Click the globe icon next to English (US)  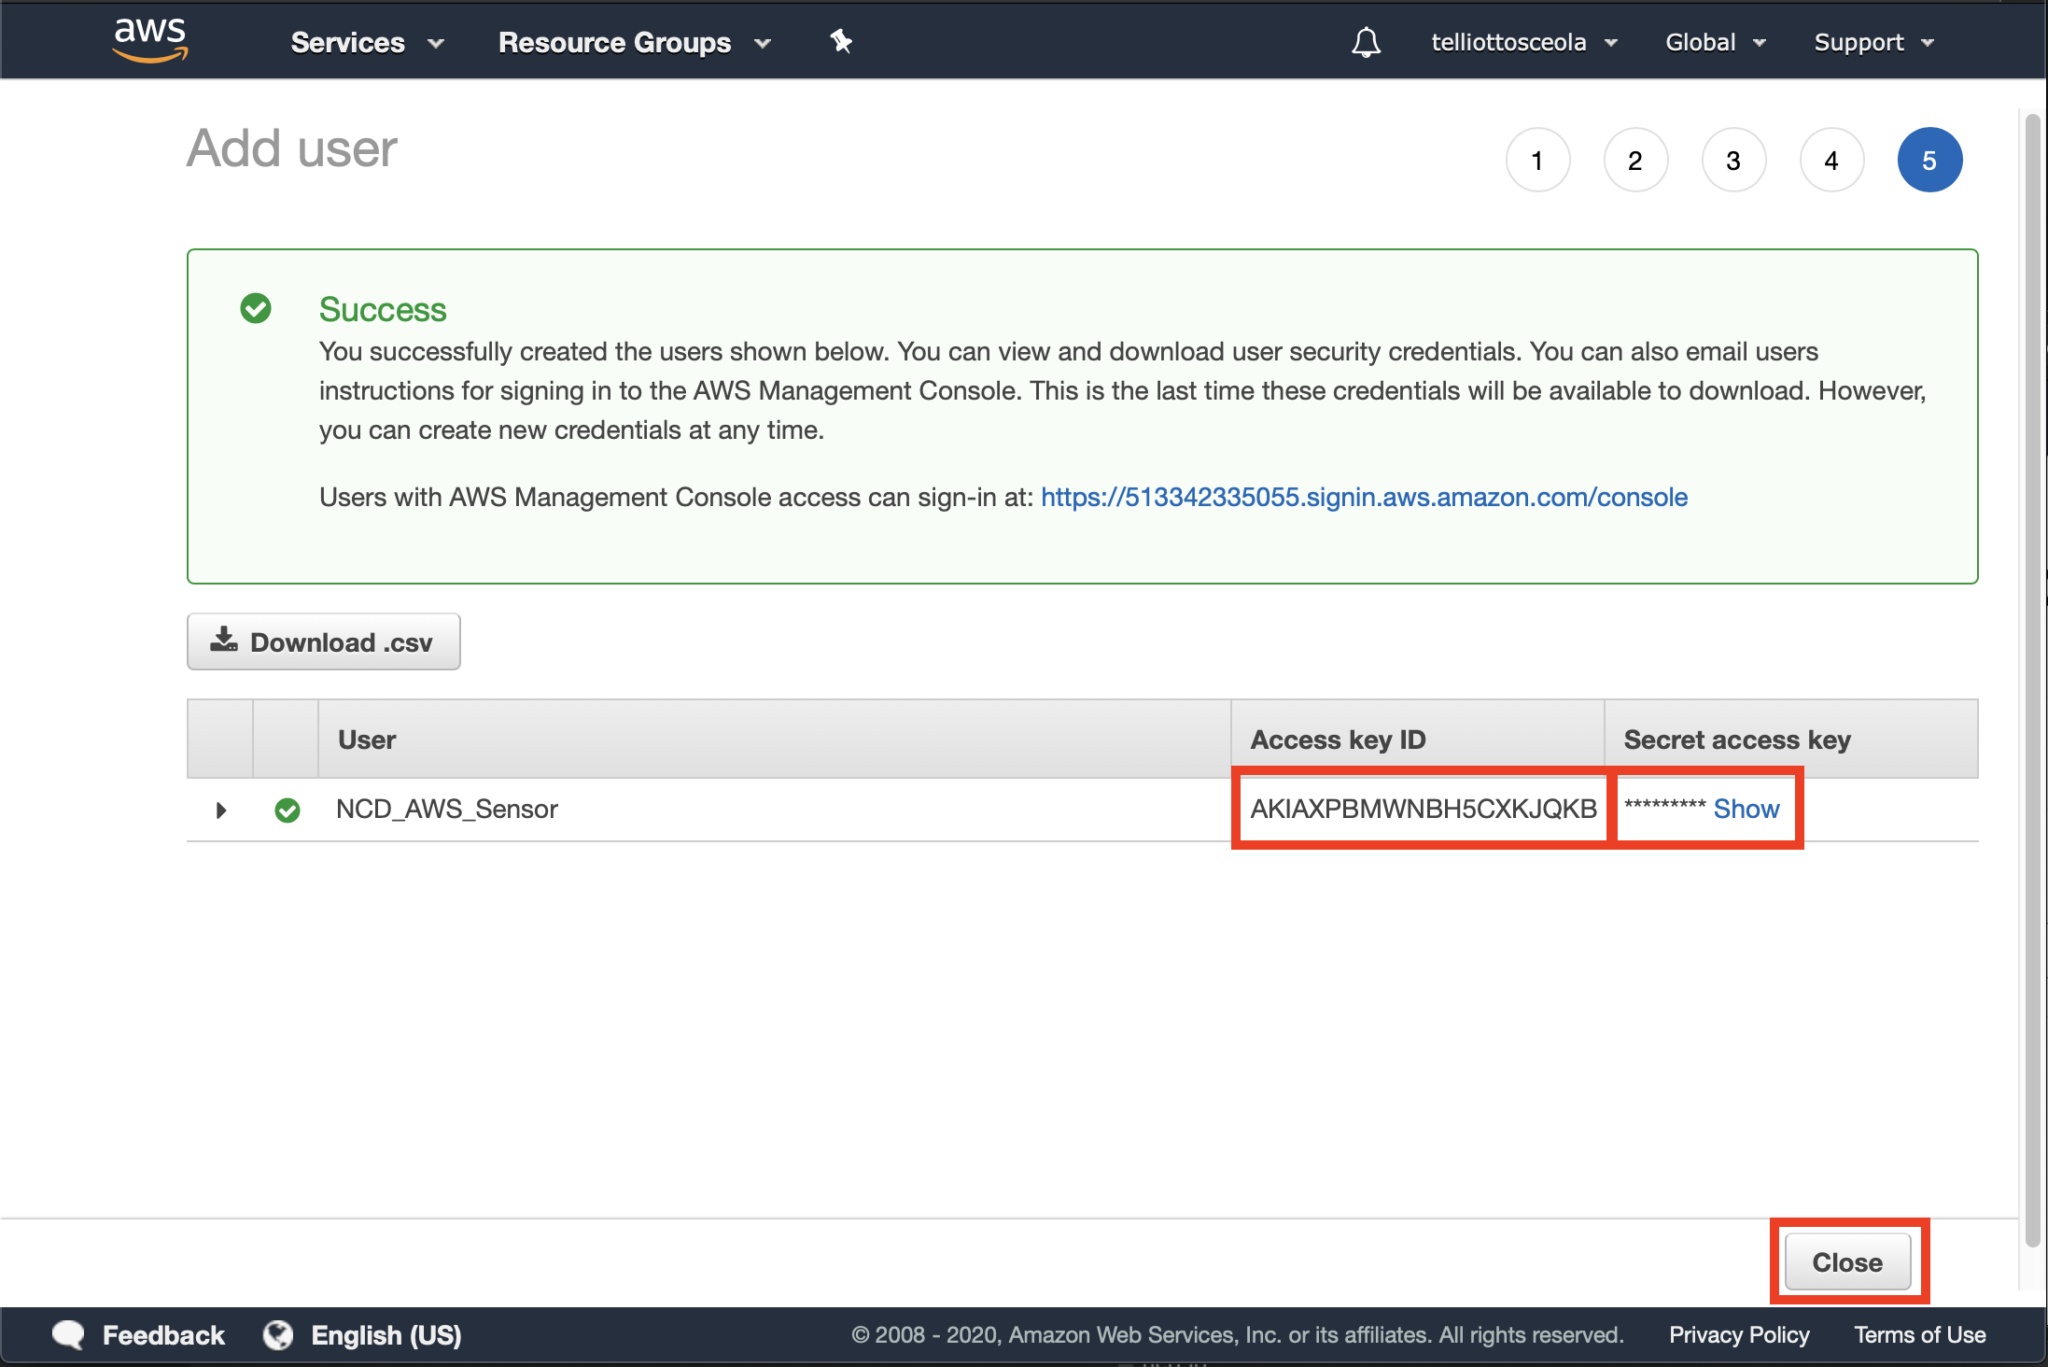[277, 1334]
